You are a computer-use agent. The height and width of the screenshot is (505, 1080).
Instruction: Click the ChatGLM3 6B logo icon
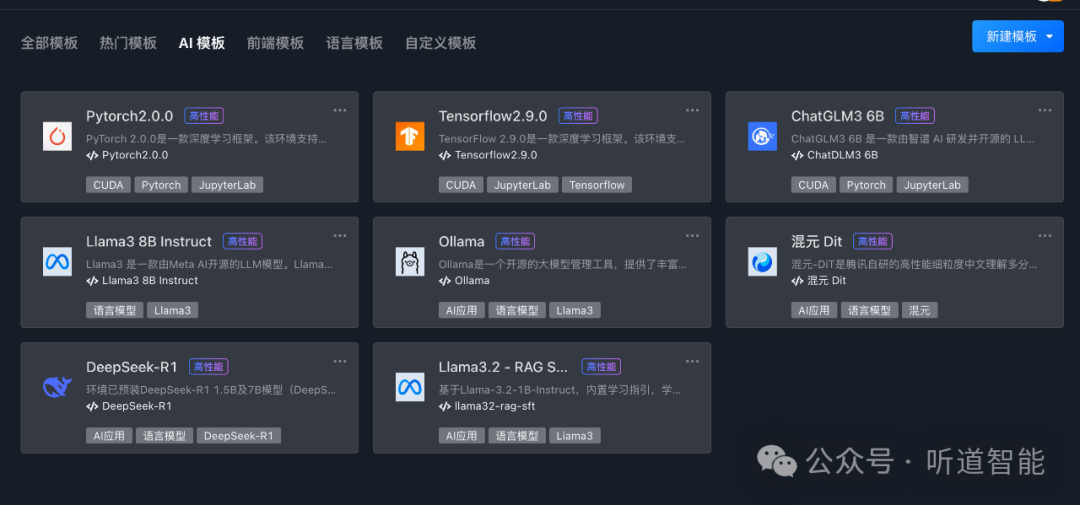pos(762,136)
